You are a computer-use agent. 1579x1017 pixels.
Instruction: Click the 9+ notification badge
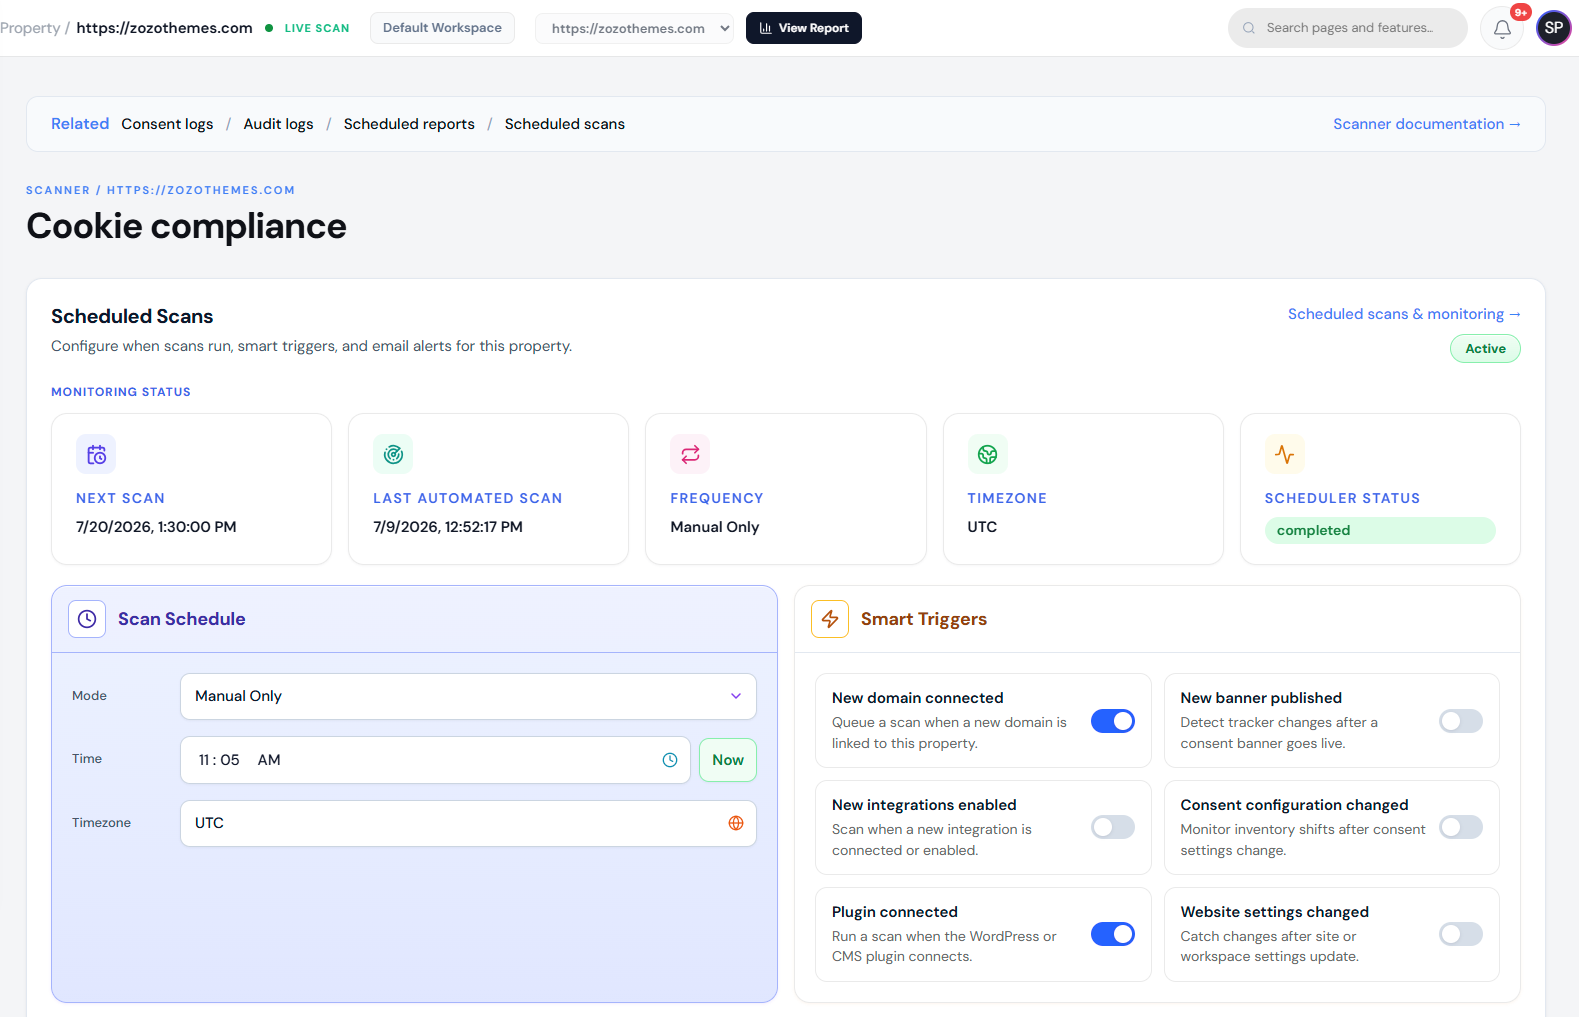click(1521, 12)
